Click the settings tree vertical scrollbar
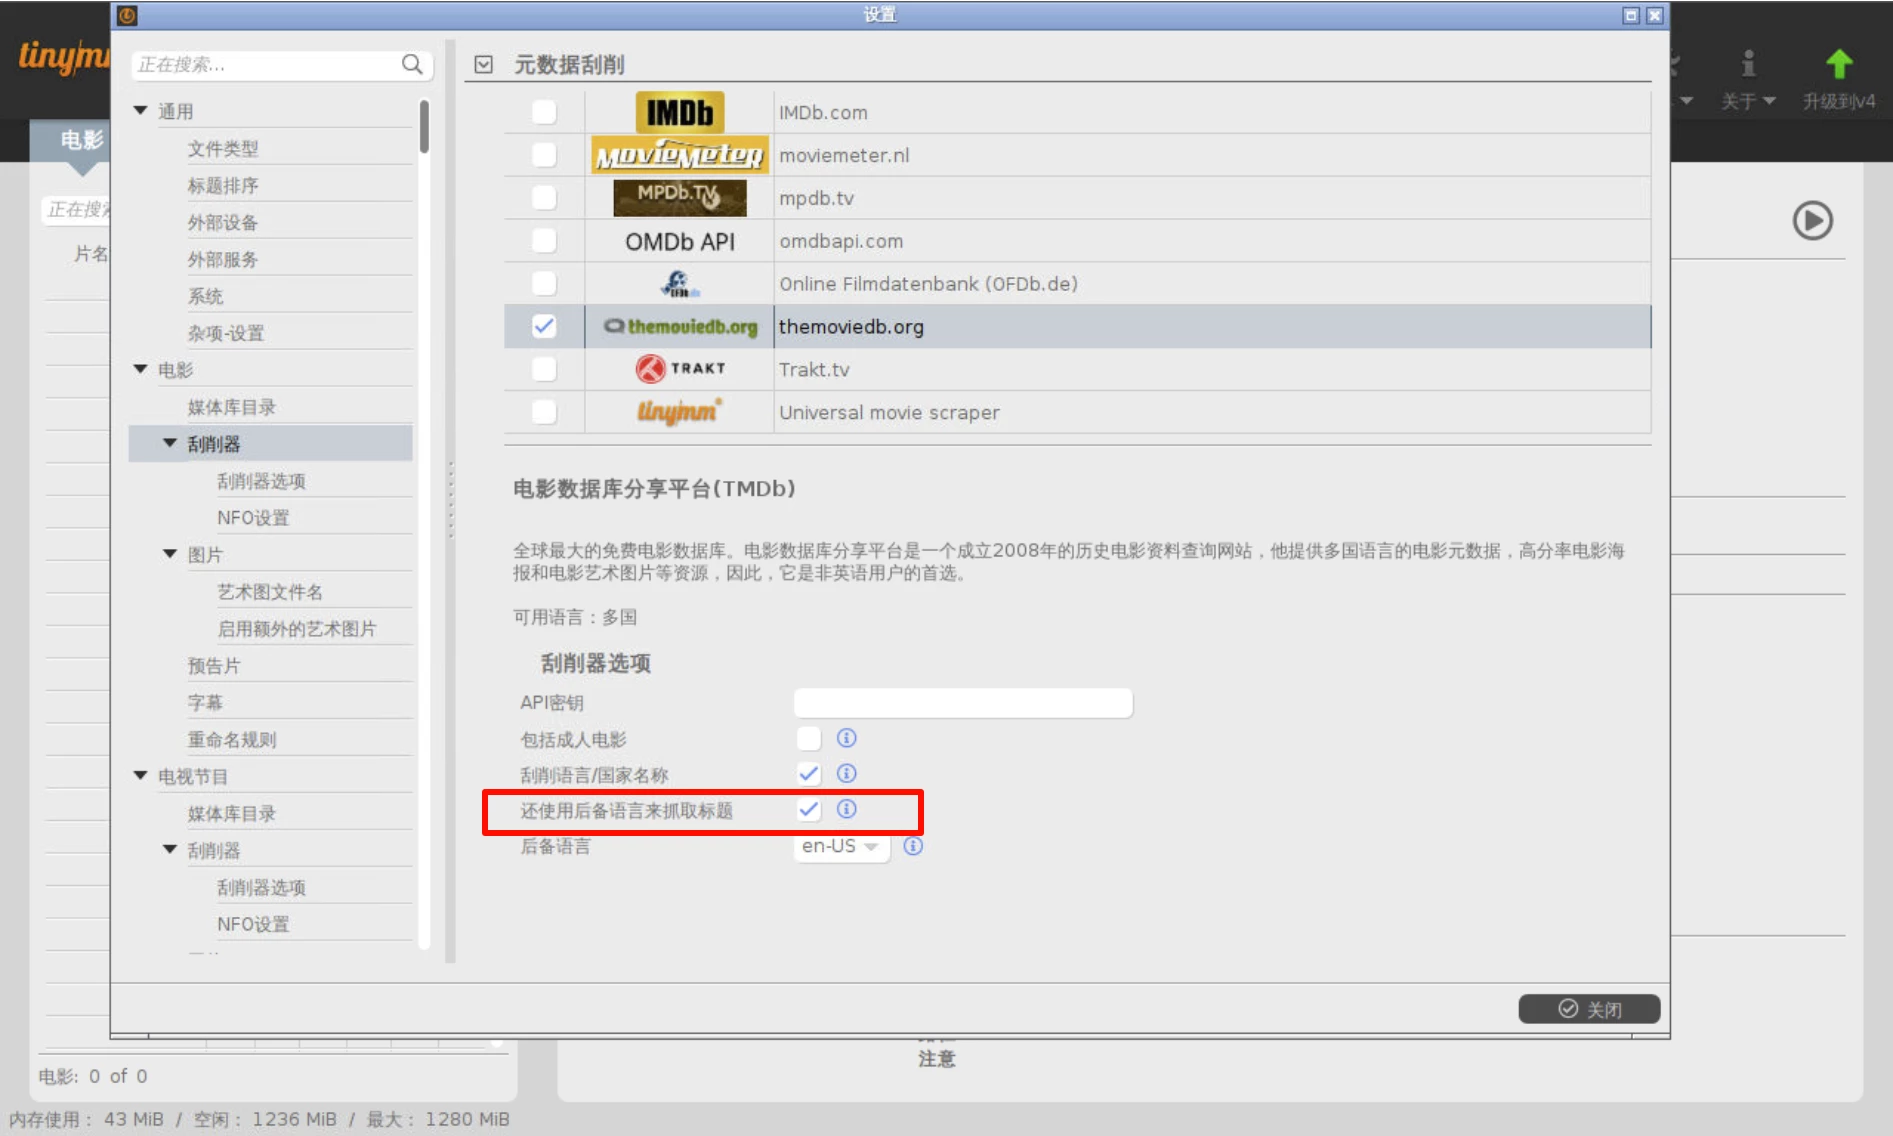 (424, 128)
